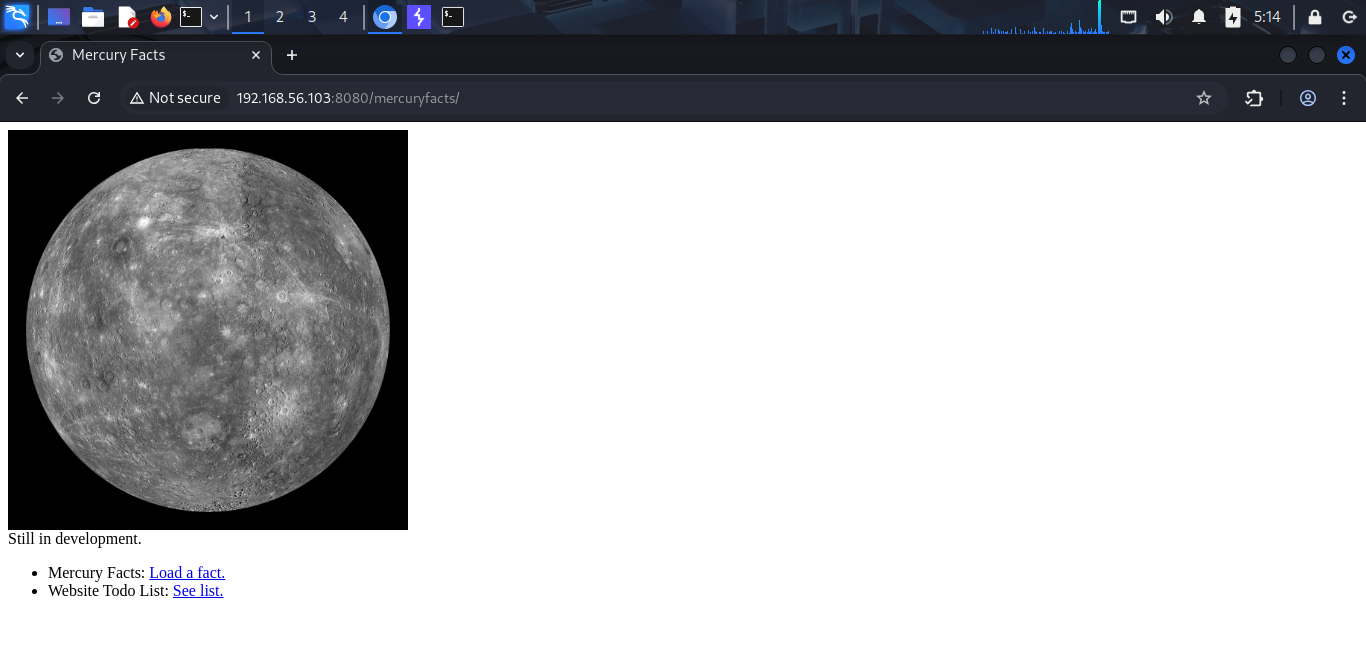This screenshot has height=654, width=1366.
Task: Open Chromium from the taskbar
Action: (x=385, y=17)
